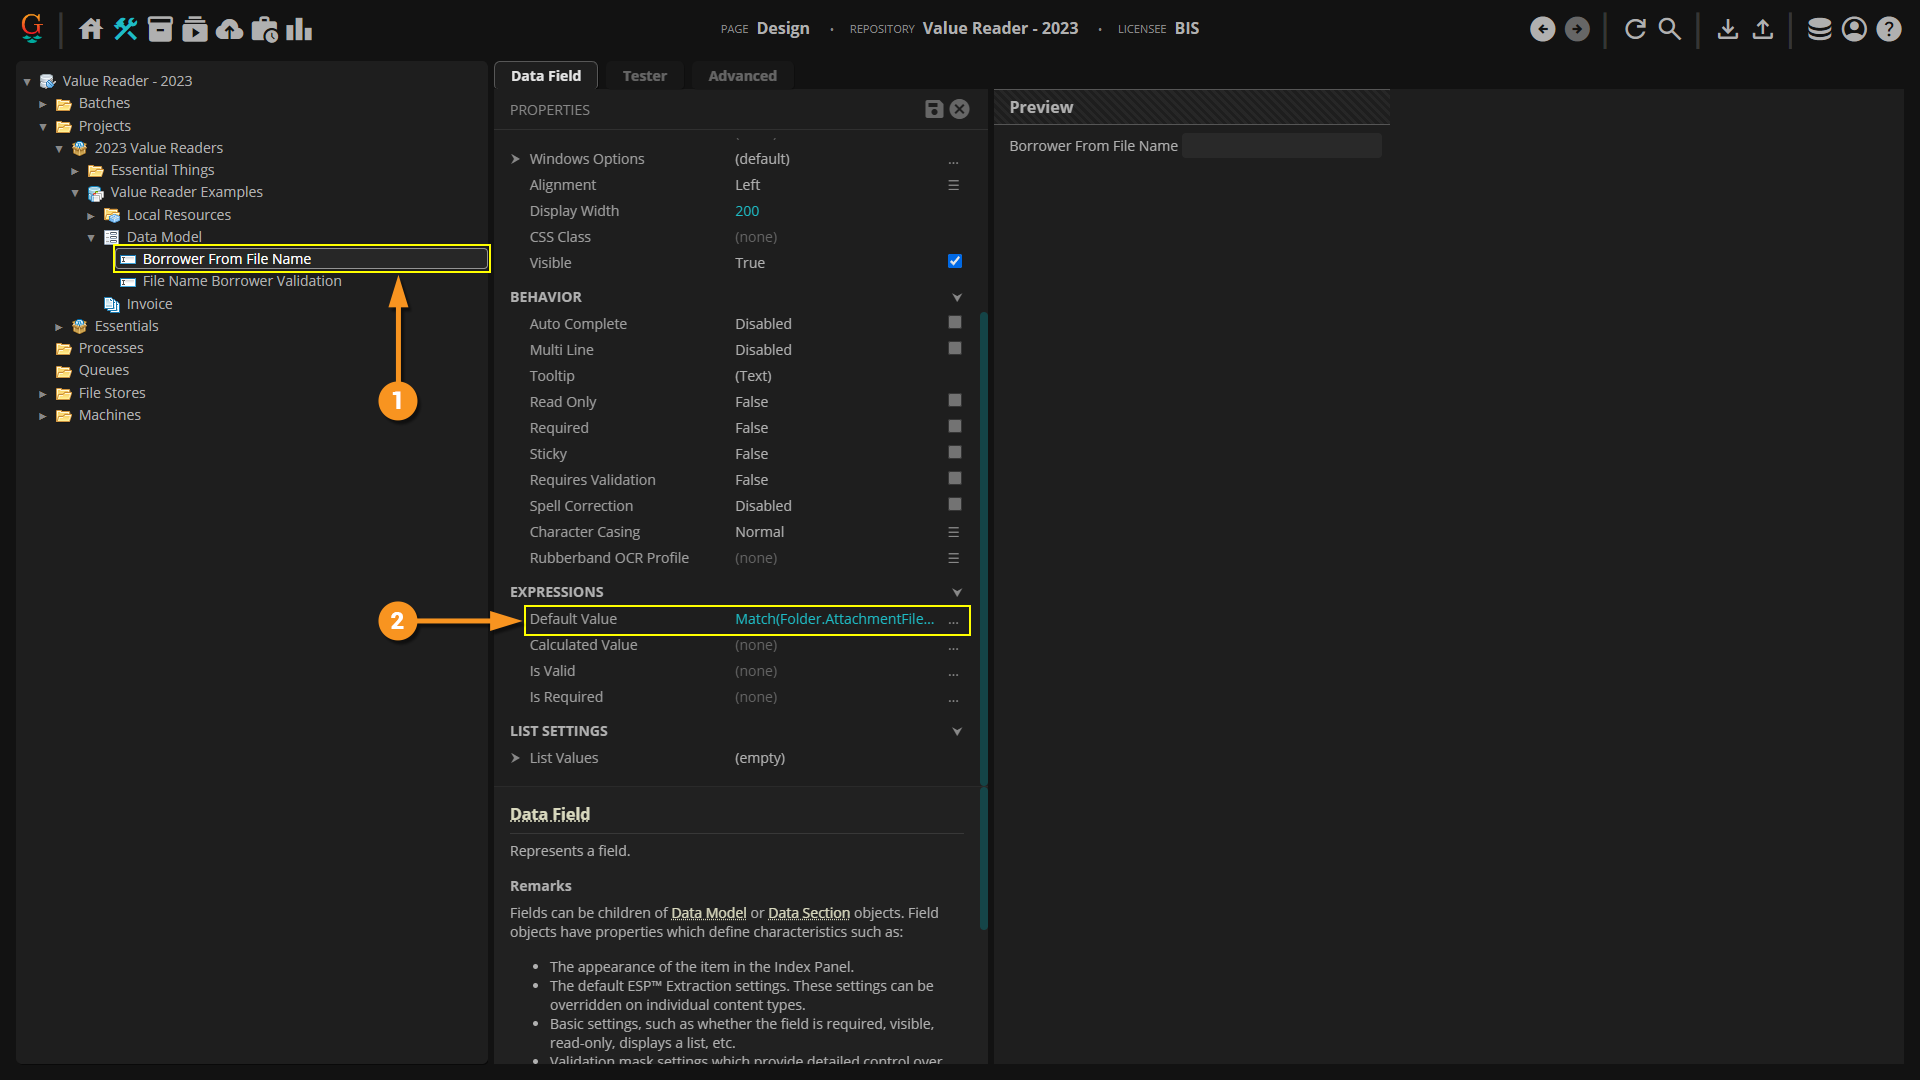The height and width of the screenshot is (1080, 1920).
Task: Open Default Value expression editor ellipsis
Action: 953,620
